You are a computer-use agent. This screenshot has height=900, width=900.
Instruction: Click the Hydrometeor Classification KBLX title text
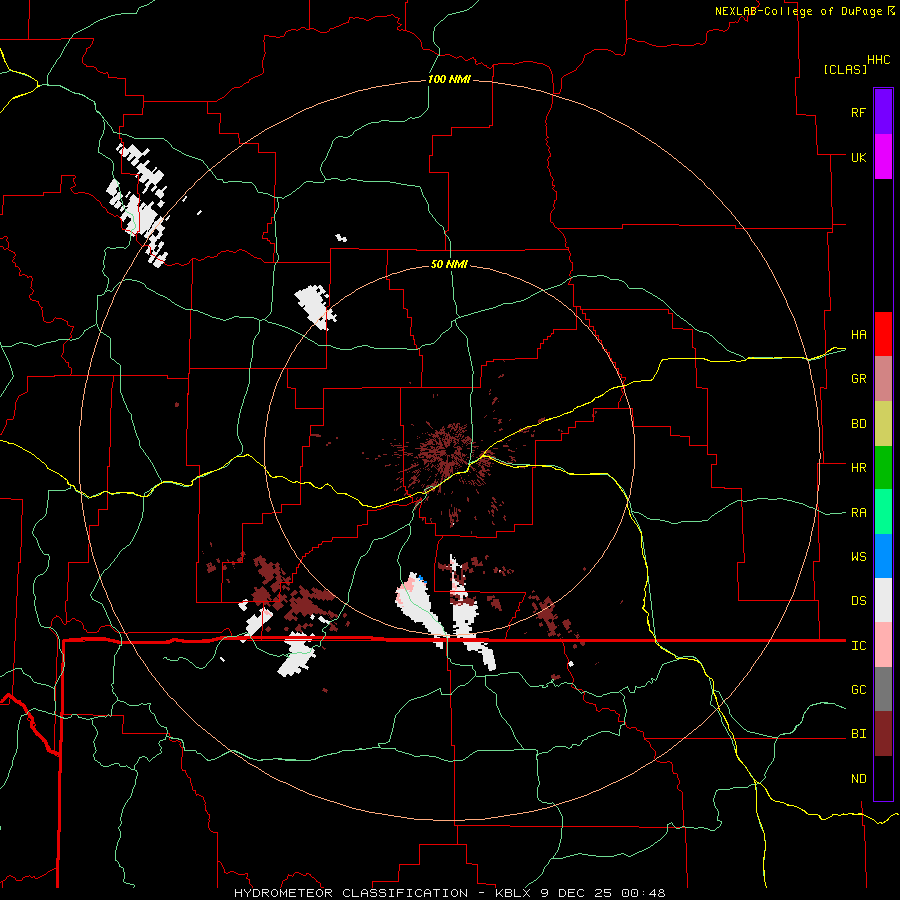pyautogui.click(x=449, y=893)
